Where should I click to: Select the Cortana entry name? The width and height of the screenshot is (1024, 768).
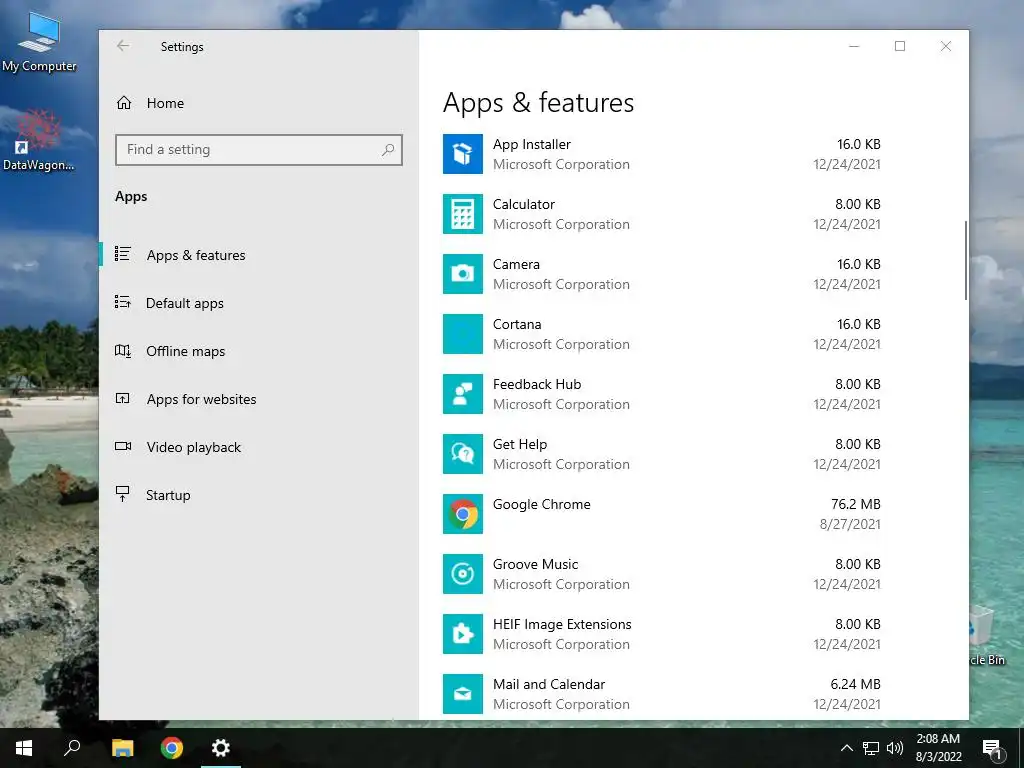pos(517,325)
